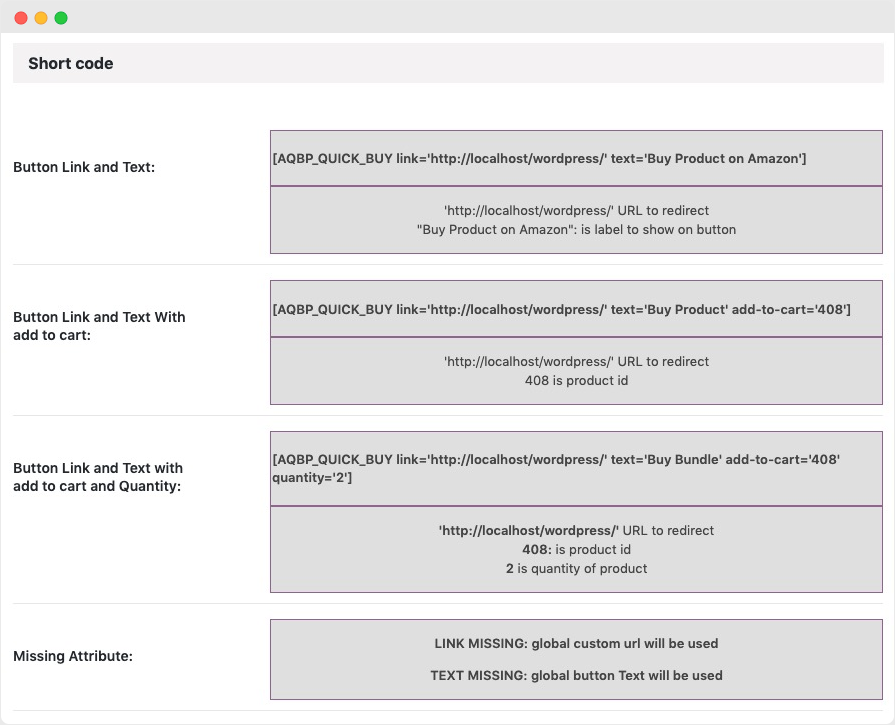Click the Short code section header
The width and height of the screenshot is (895, 725).
pyautogui.click(x=71, y=63)
